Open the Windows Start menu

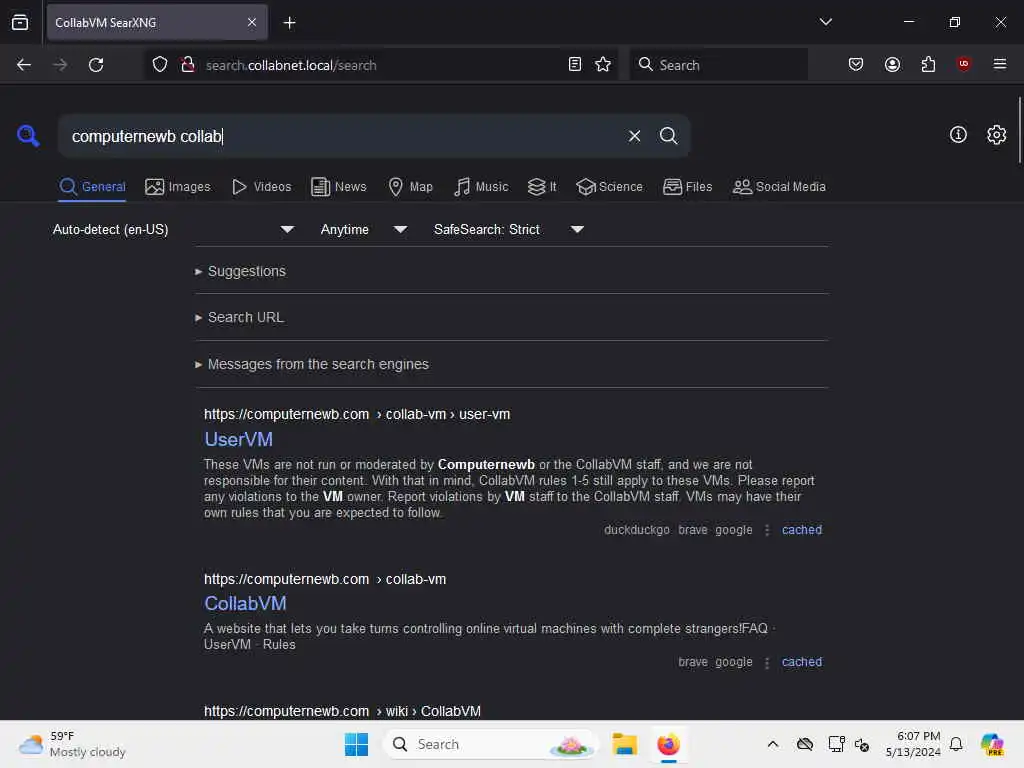357,744
